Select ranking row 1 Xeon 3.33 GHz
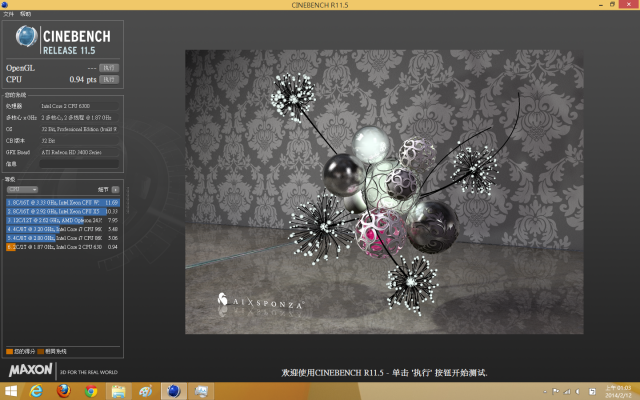This screenshot has height=400, width=640. point(63,202)
